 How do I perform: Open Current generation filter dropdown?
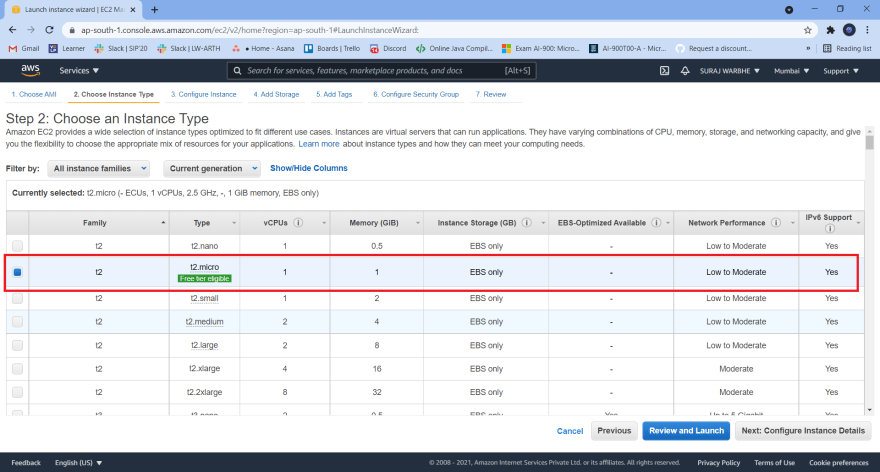point(212,168)
